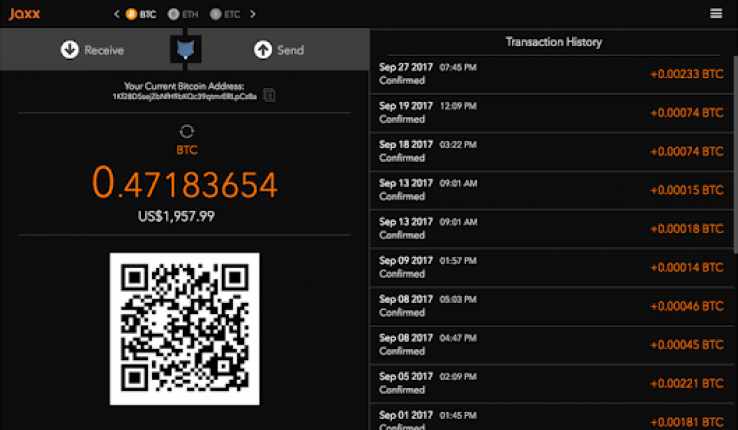Click the Ethereum Classic coin icon

tap(216, 14)
